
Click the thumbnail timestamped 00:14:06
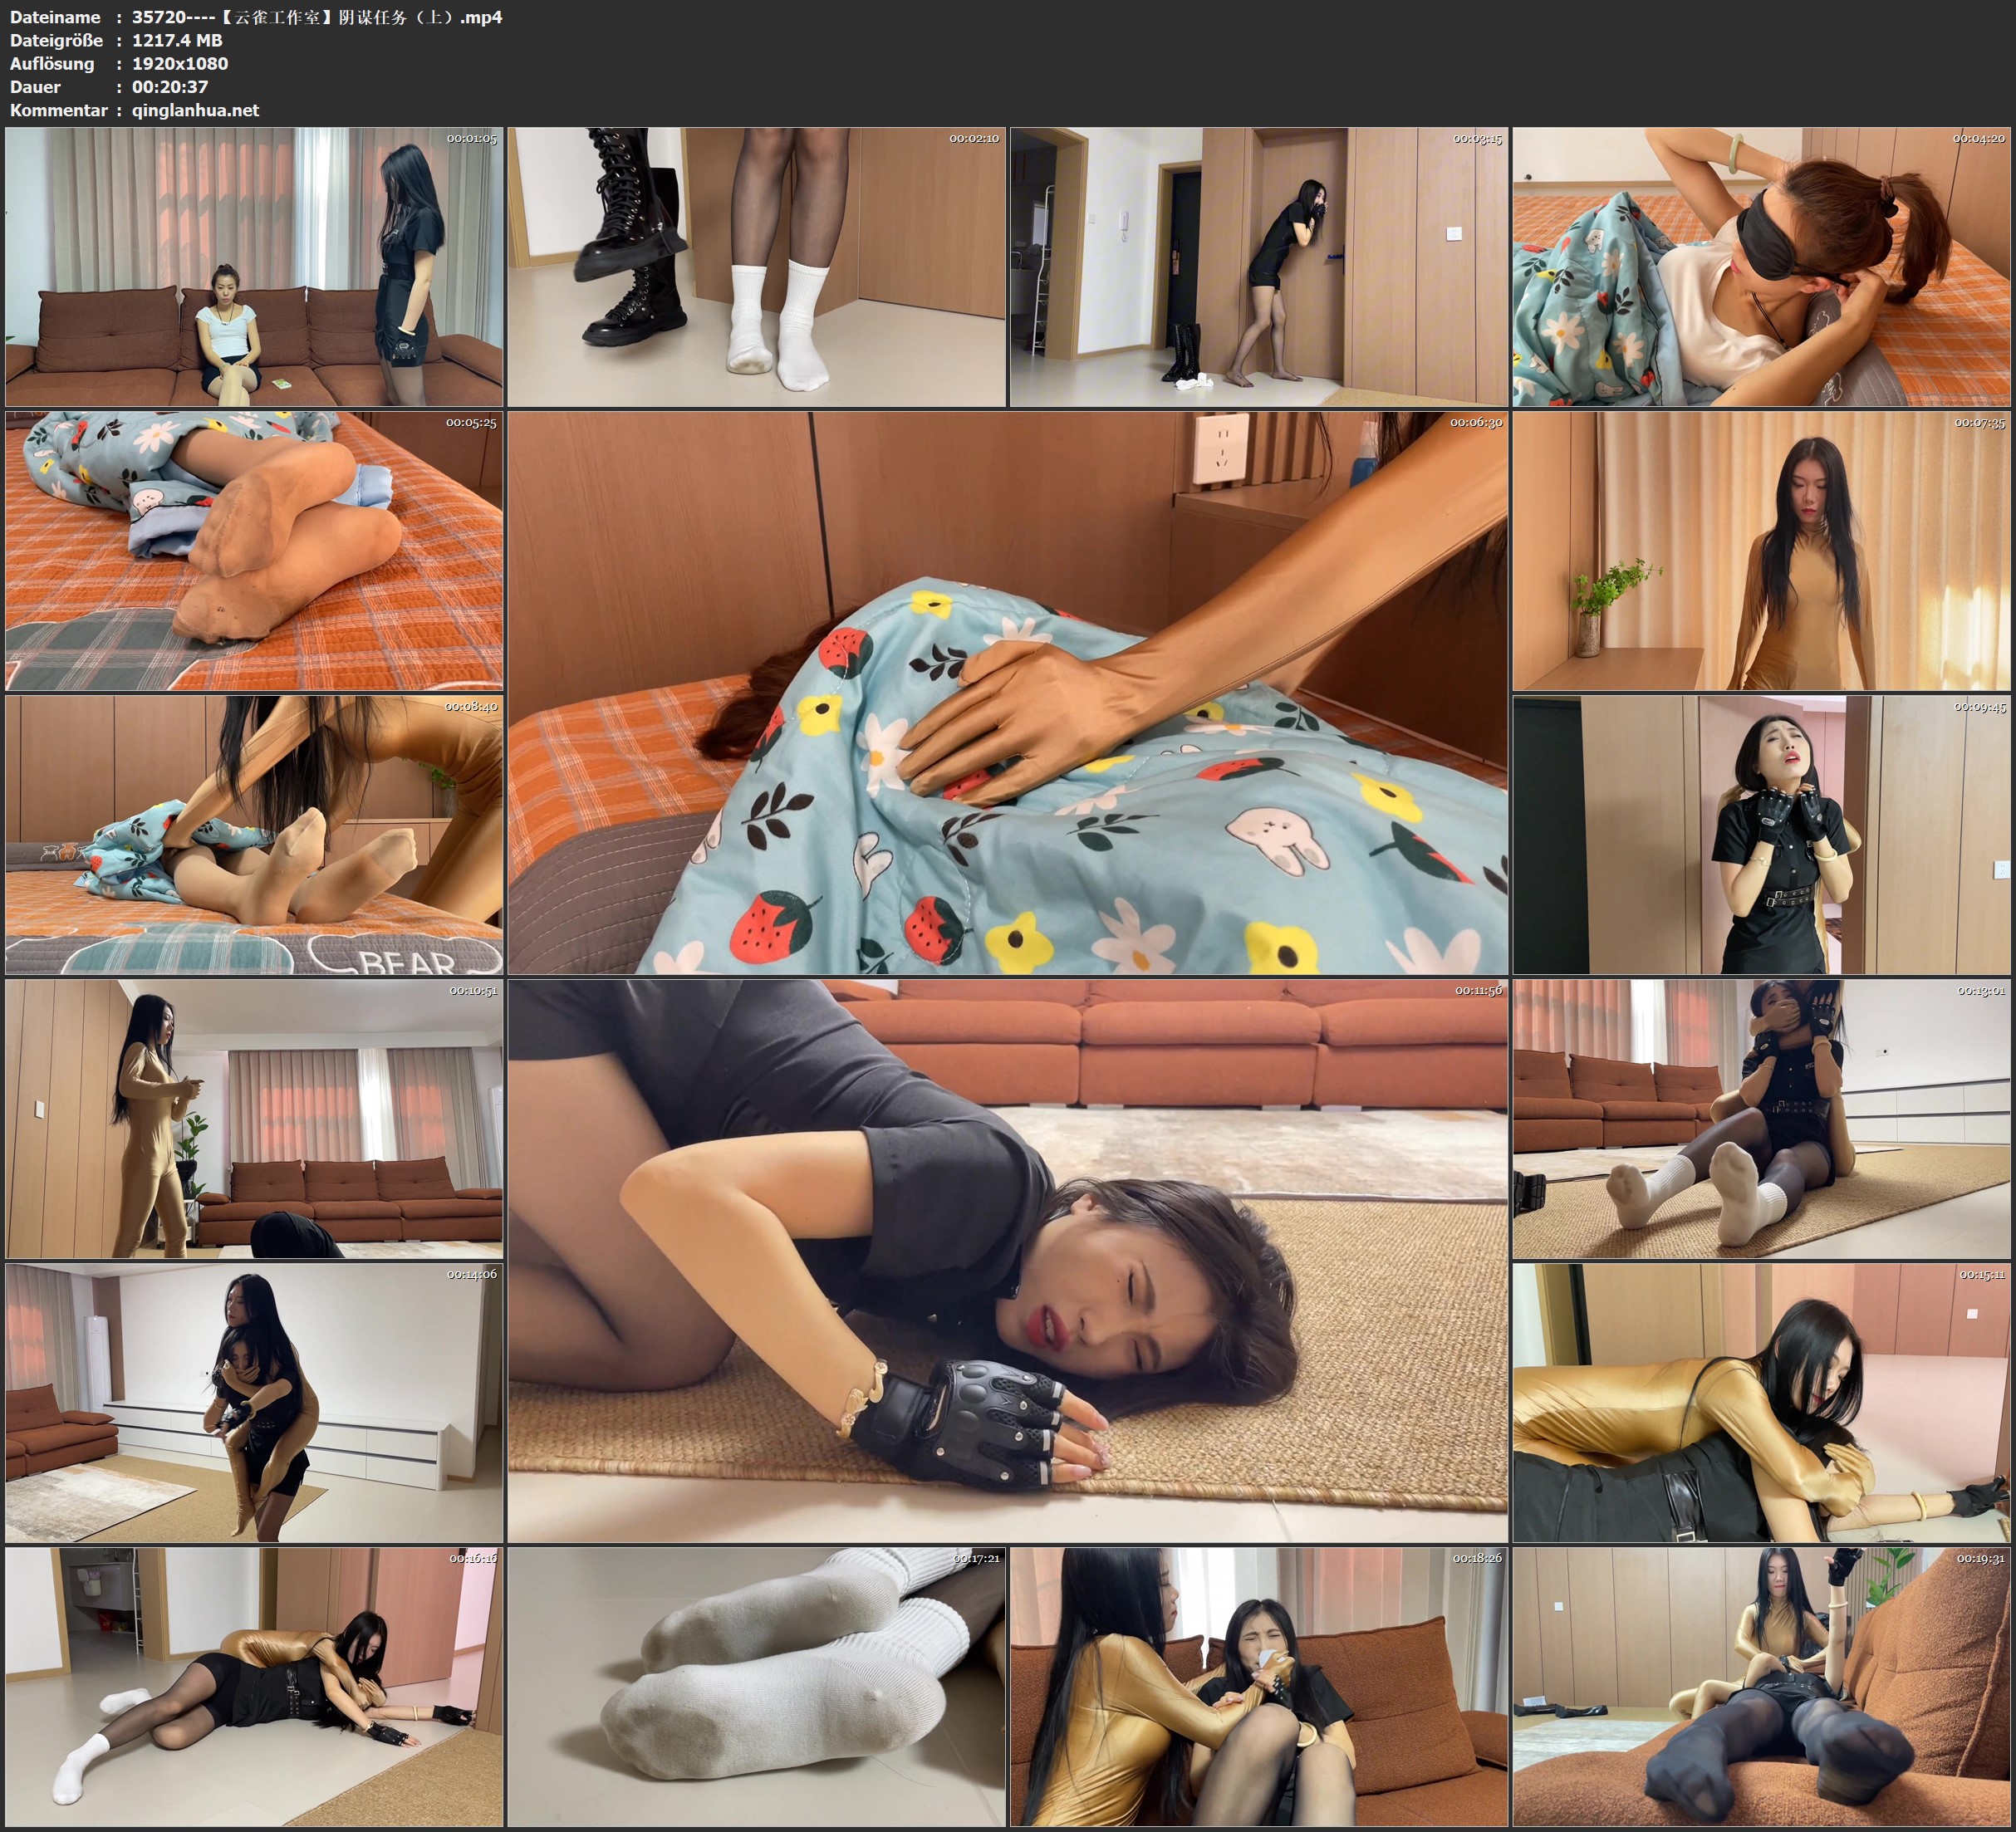[254, 1402]
